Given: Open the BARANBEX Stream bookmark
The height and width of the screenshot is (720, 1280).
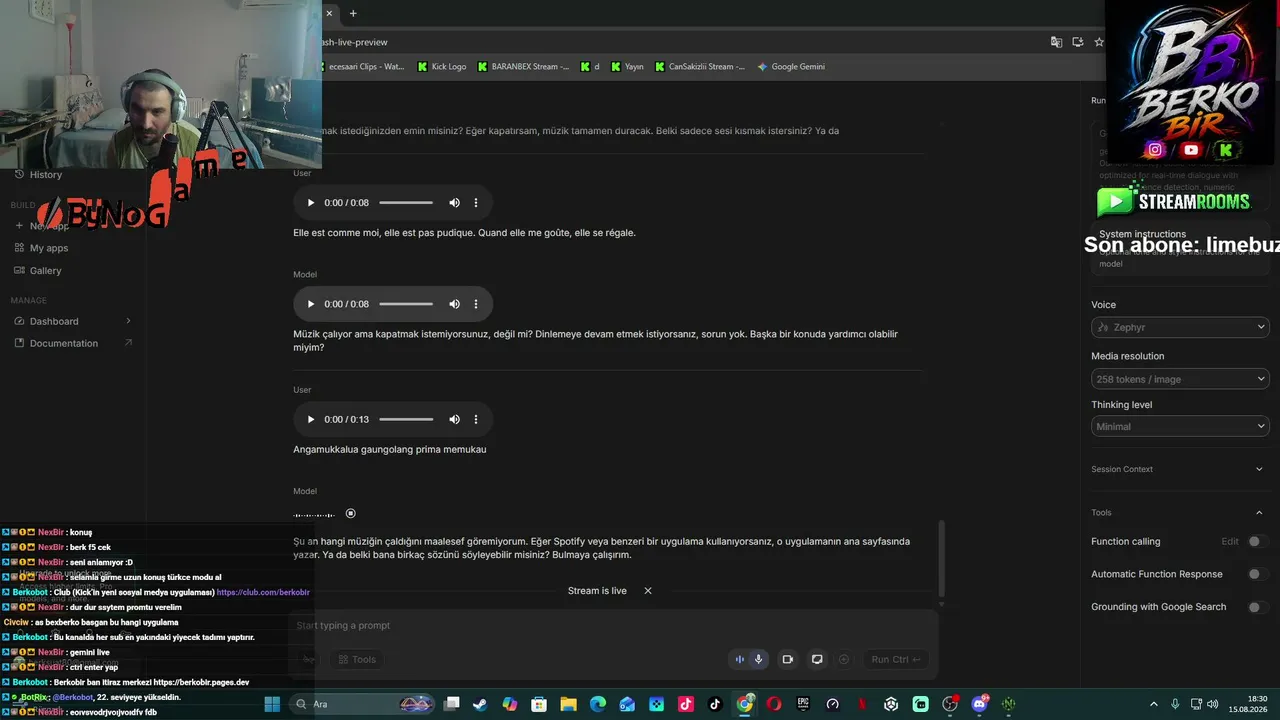Looking at the screenshot, I should (x=524, y=67).
